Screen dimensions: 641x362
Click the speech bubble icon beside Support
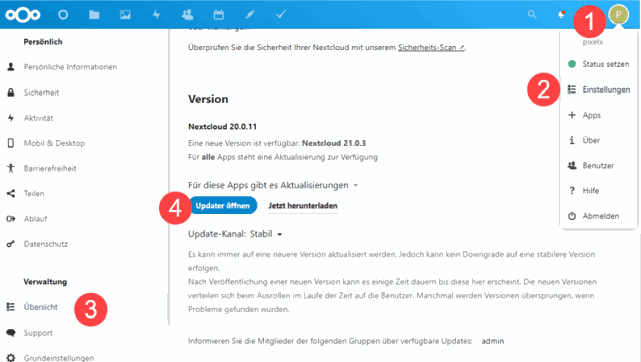pos(11,333)
